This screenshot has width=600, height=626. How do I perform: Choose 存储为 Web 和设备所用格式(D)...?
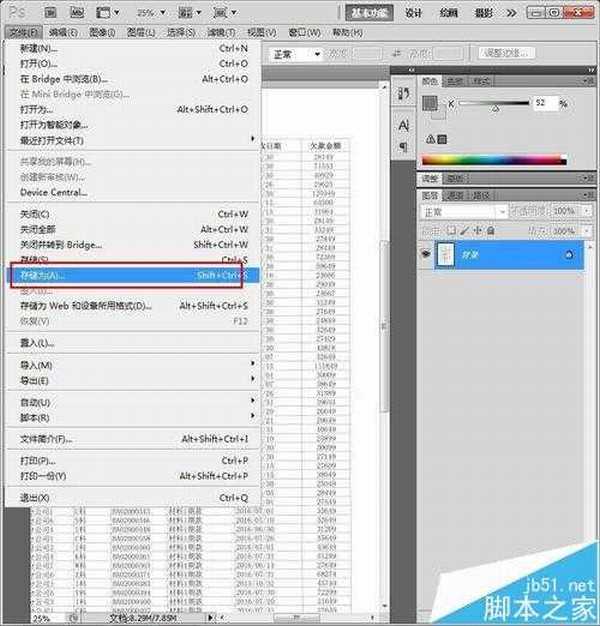click(x=134, y=306)
